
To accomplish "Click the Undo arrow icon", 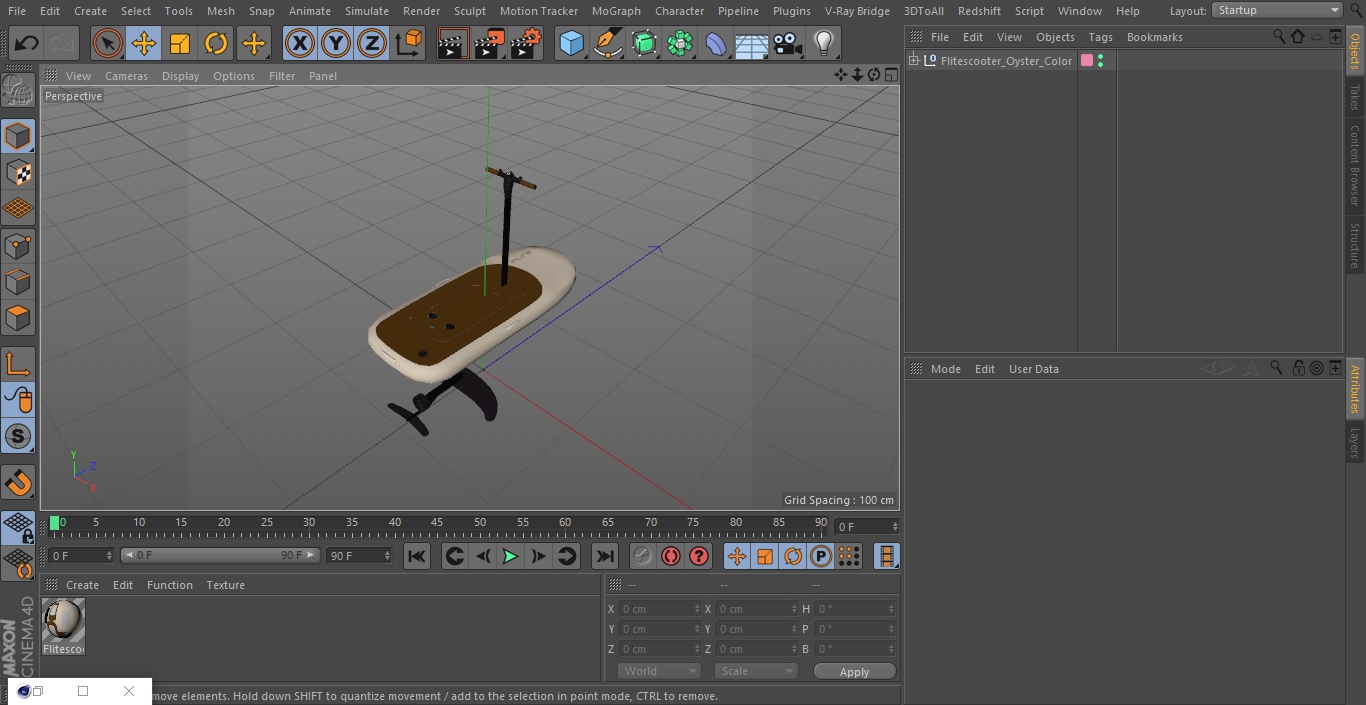I will (x=26, y=43).
